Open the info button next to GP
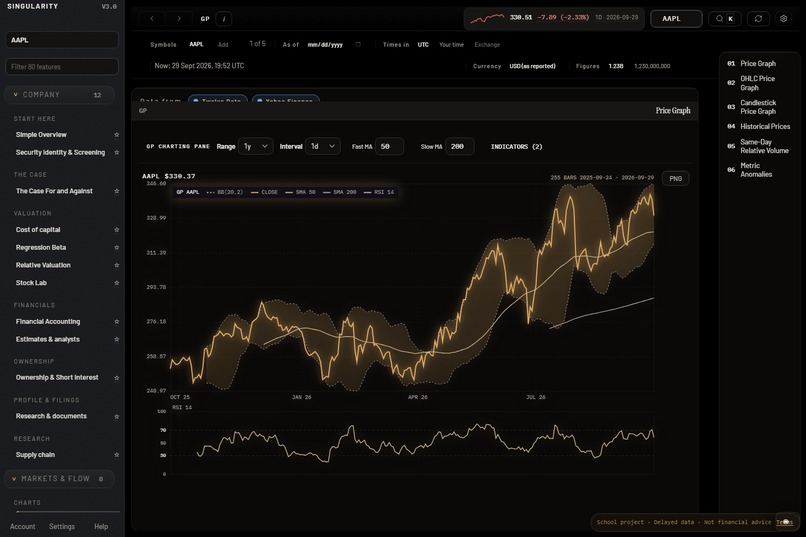Screen dimensions: 806x537 [224, 18]
